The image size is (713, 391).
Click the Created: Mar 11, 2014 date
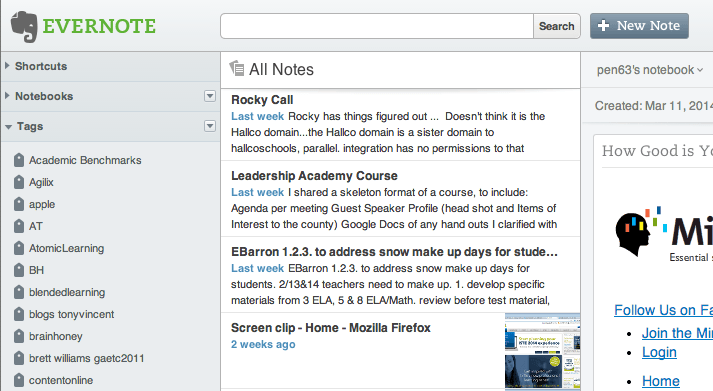pos(654,105)
